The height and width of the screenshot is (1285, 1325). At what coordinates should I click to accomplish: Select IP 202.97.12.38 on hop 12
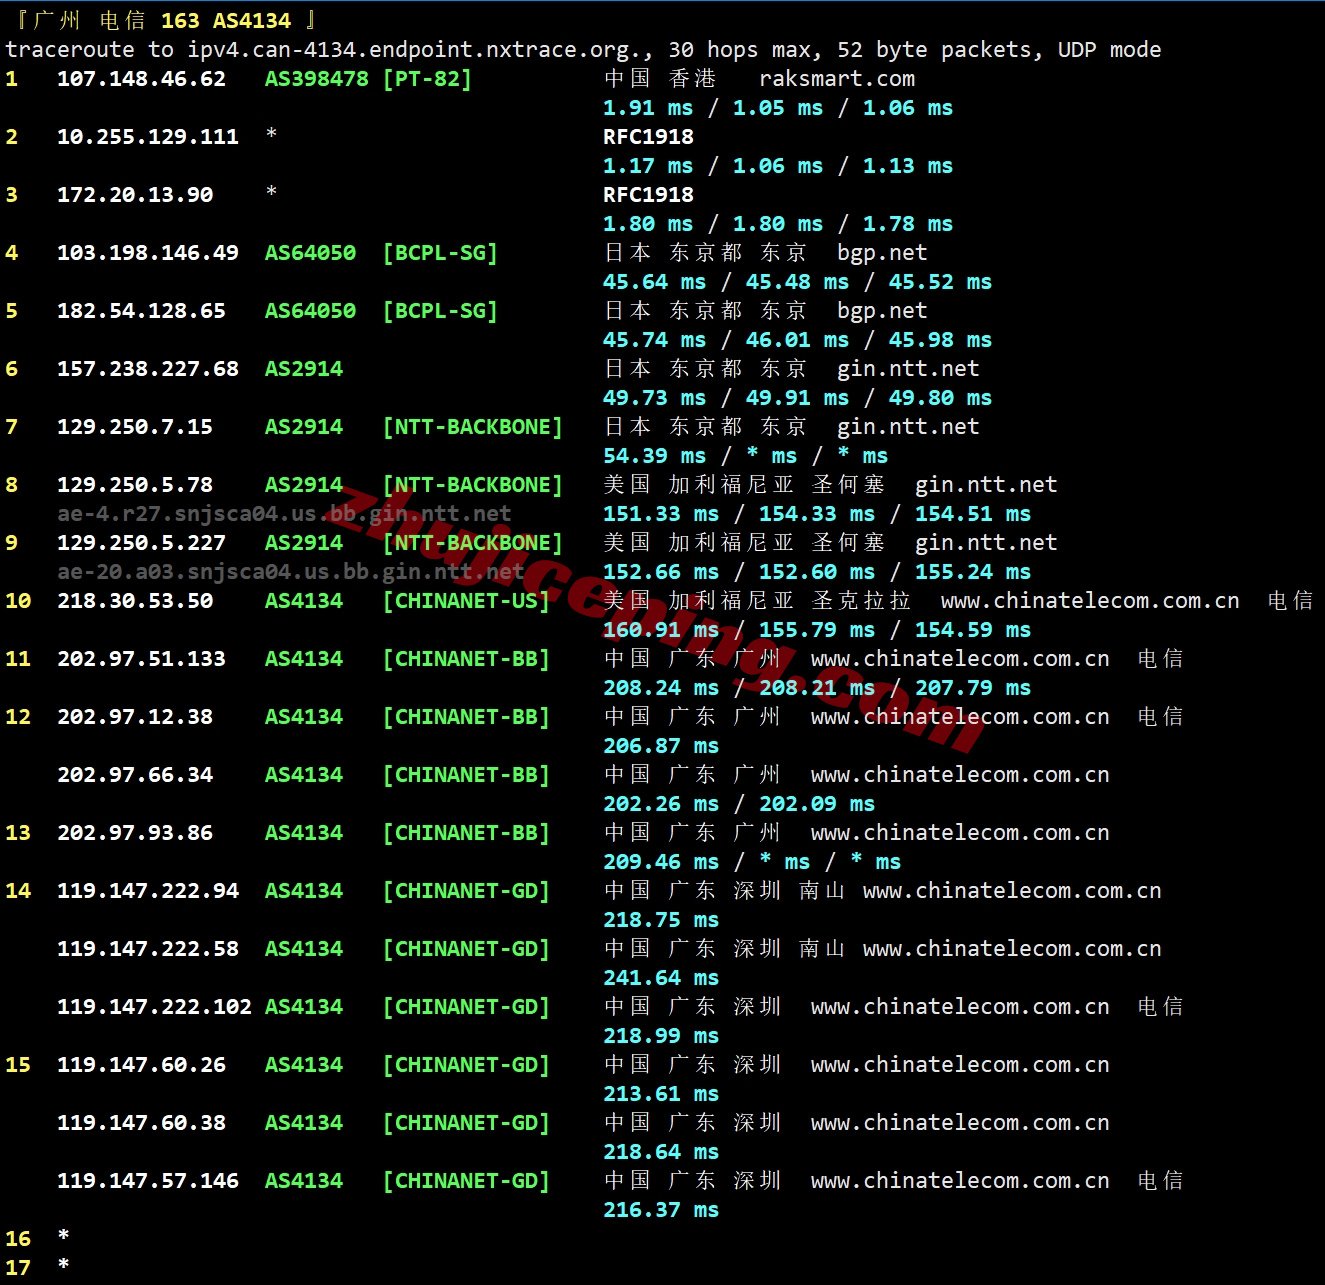(135, 717)
